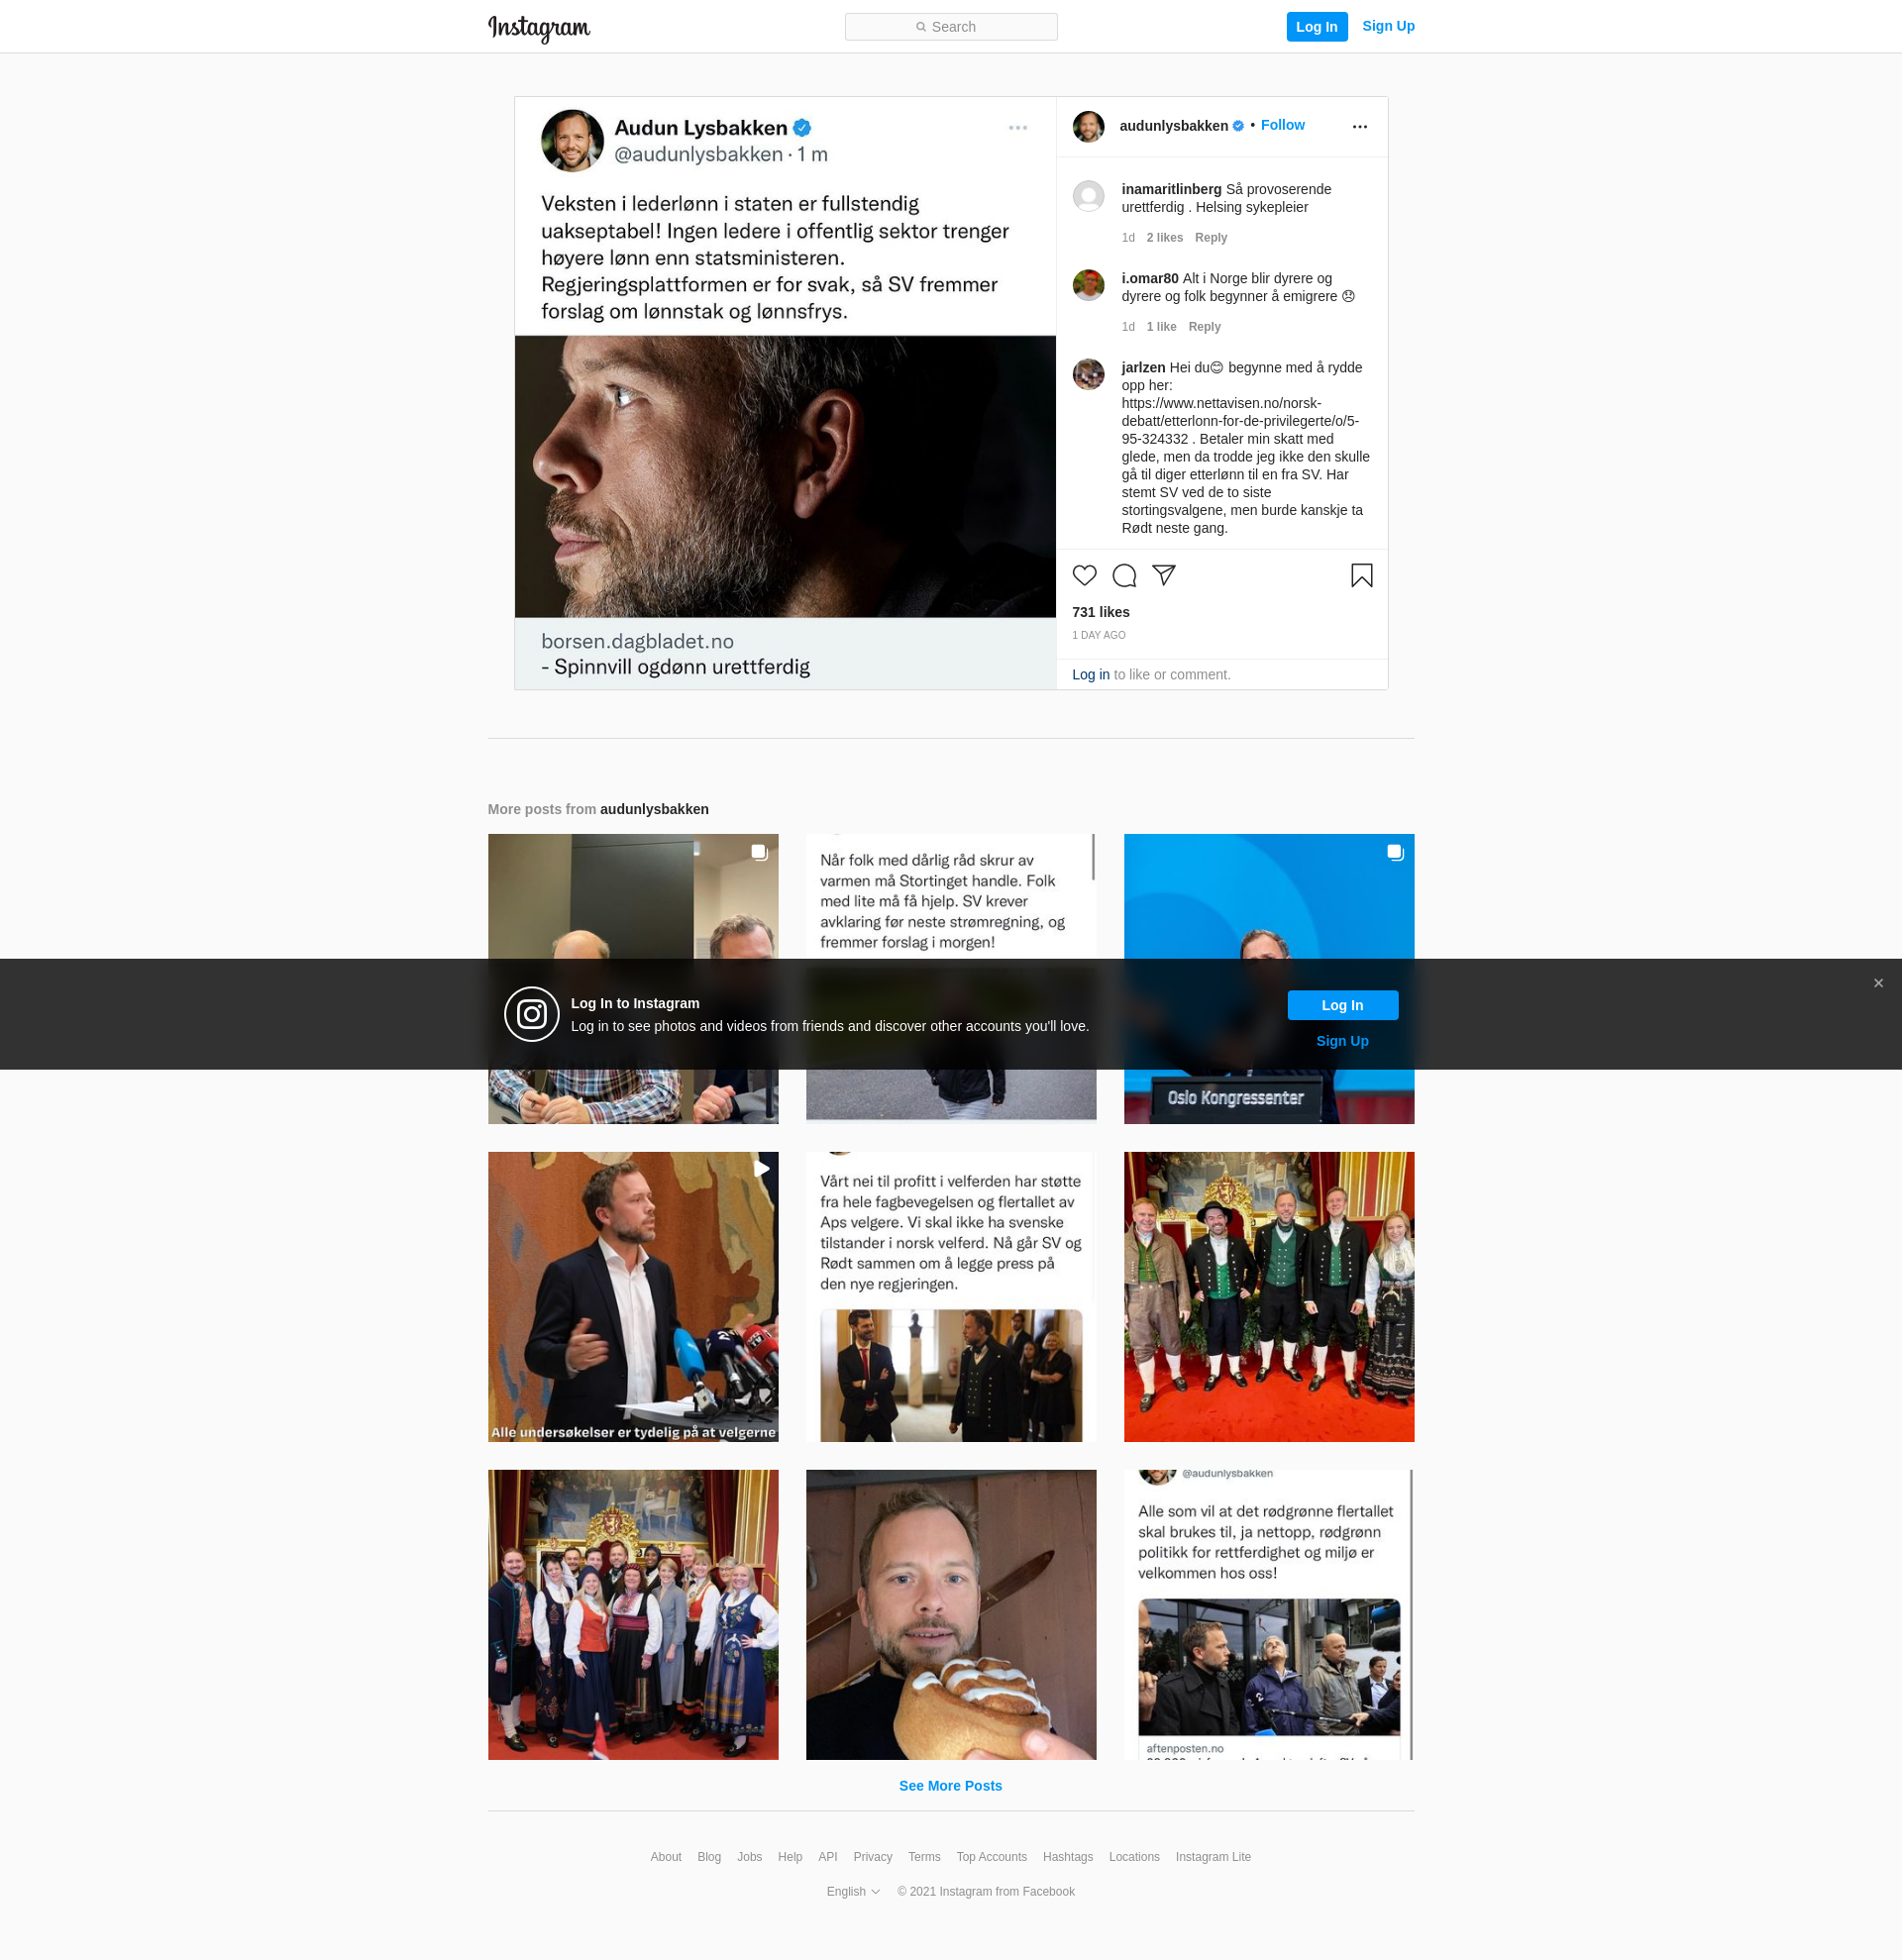Follow audunlysbakken
The height and width of the screenshot is (1960, 1902).
(1282, 125)
